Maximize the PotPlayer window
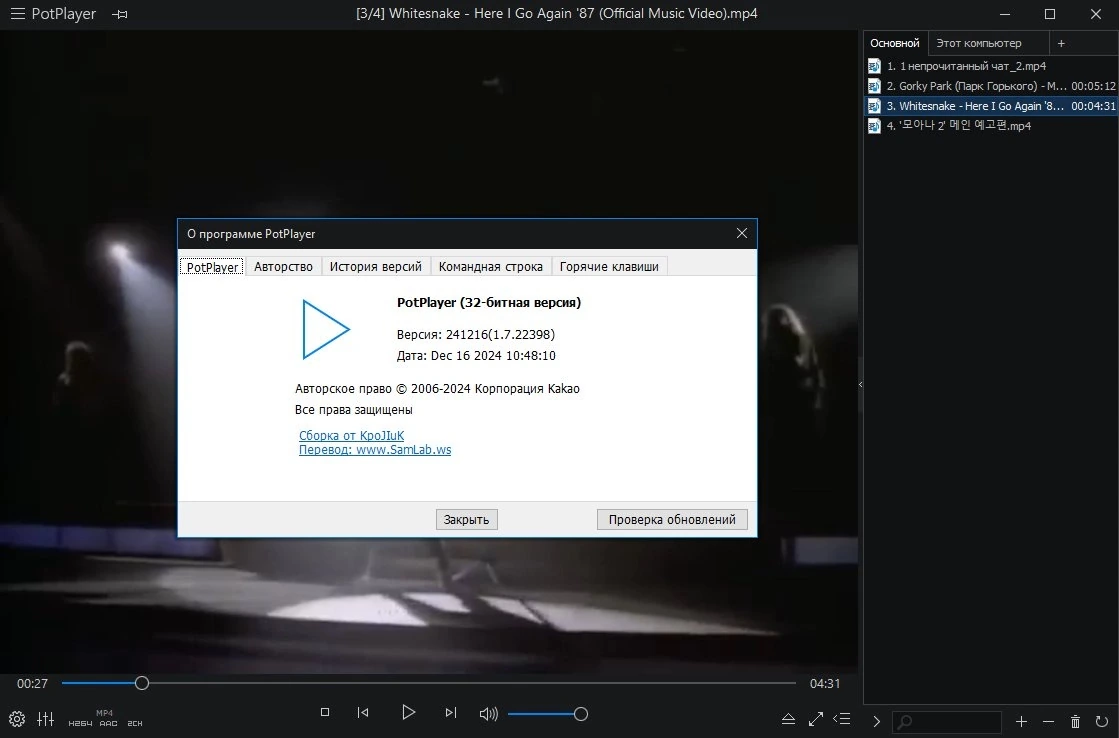1119x738 pixels. (x=1050, y=14)
